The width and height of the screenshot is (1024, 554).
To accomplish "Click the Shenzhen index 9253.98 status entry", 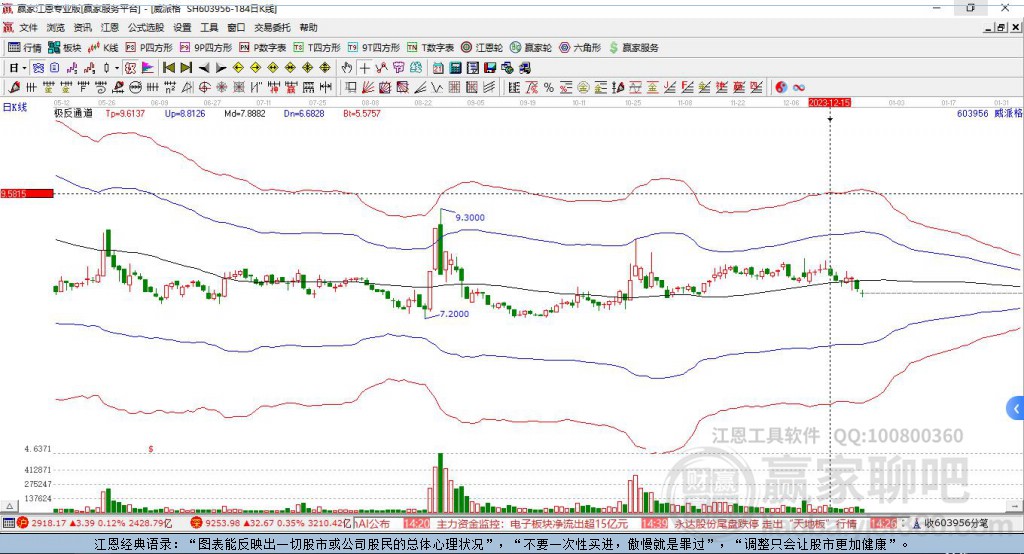I will (271, 523).
